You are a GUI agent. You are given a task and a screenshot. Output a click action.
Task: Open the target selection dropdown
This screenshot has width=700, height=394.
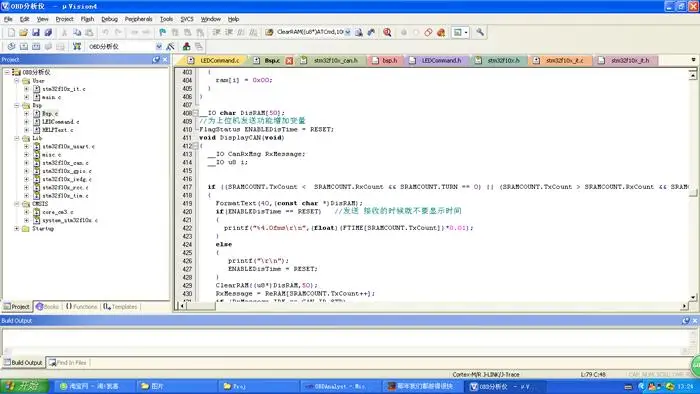pos(159,46)
